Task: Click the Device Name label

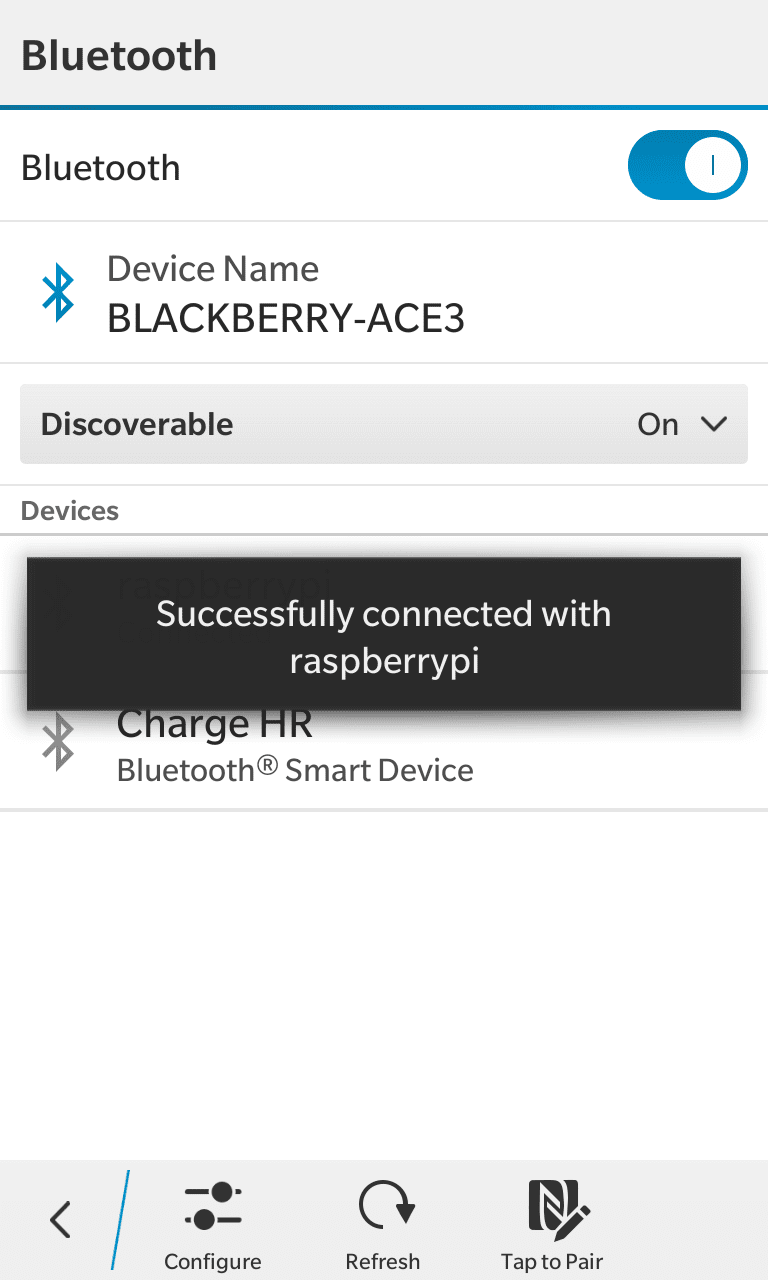Action: click(x=213, y=268)
